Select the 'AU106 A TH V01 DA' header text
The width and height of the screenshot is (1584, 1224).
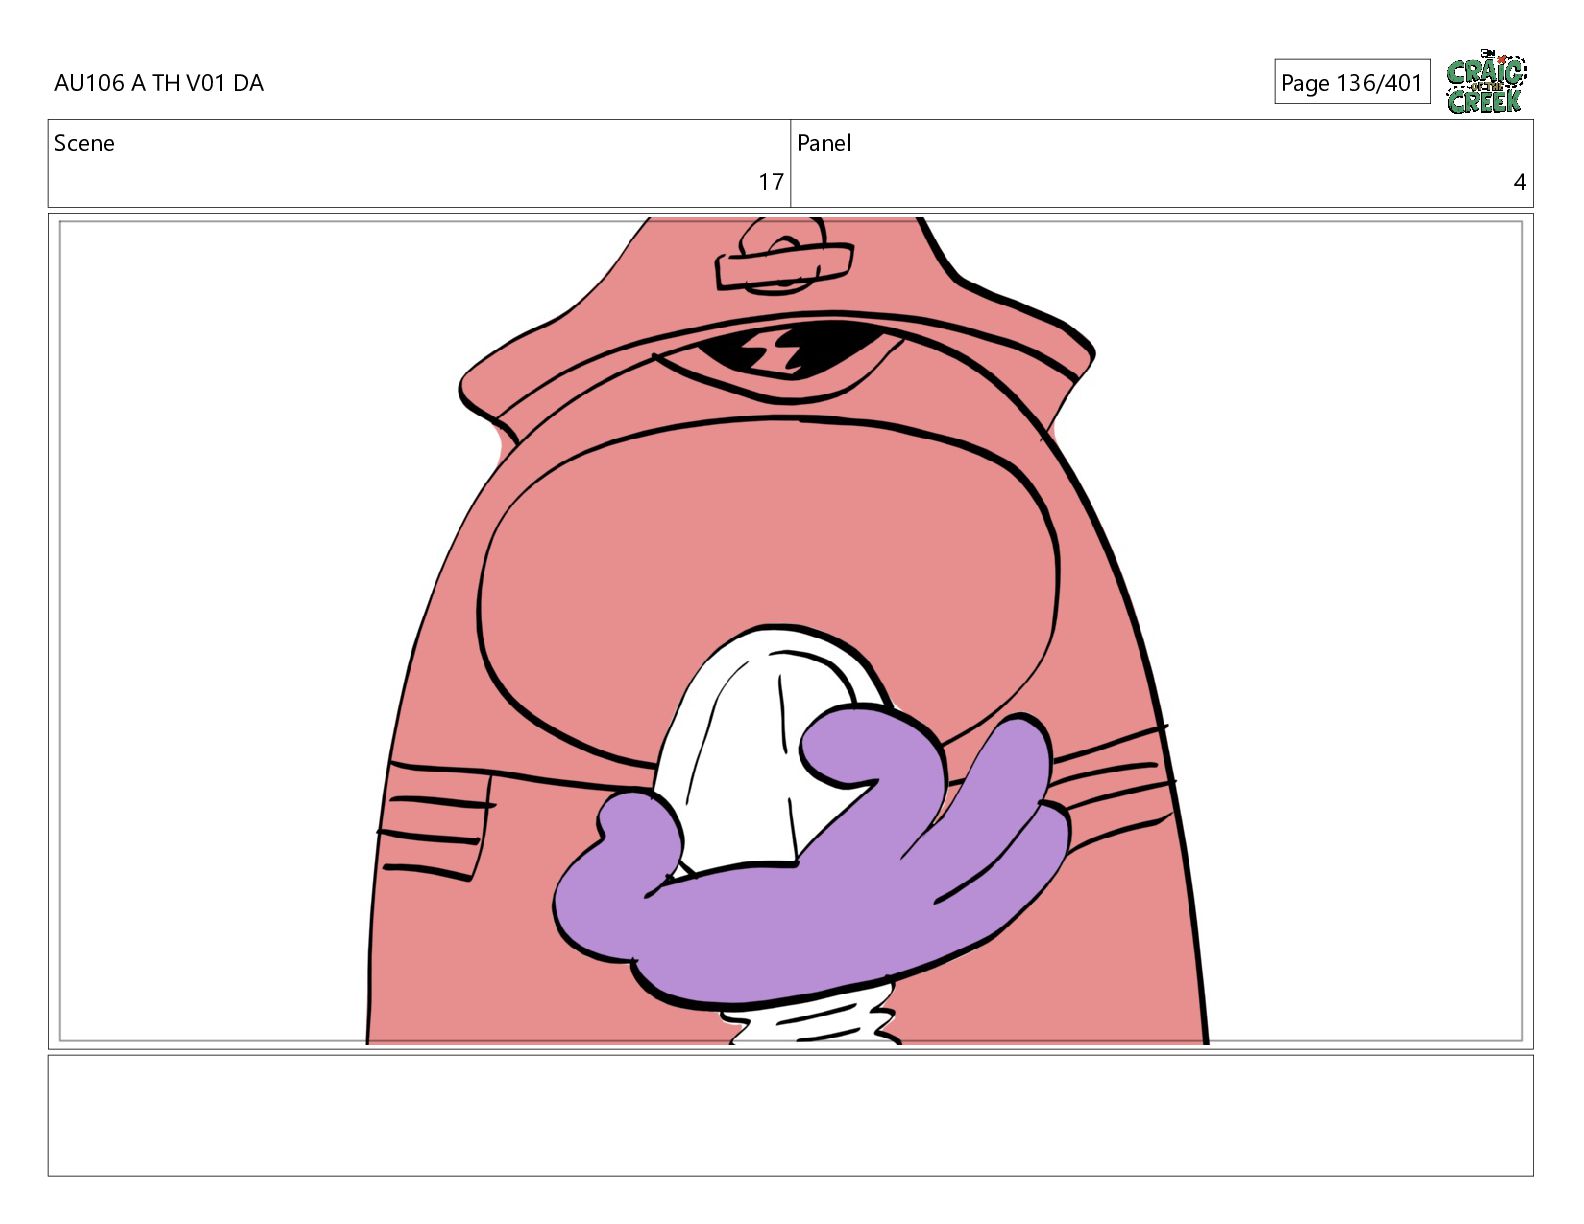pyautogui.click(x=159, y=83)
